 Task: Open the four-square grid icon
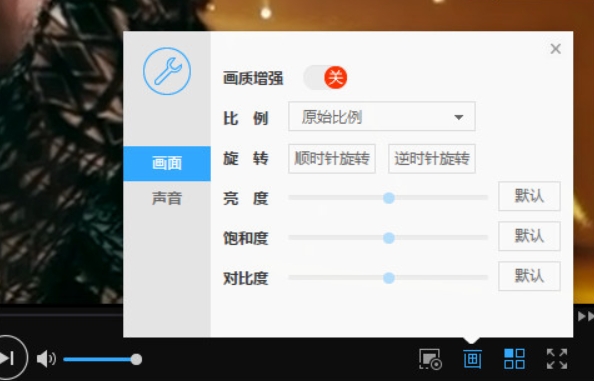click(x=514, y=359)
